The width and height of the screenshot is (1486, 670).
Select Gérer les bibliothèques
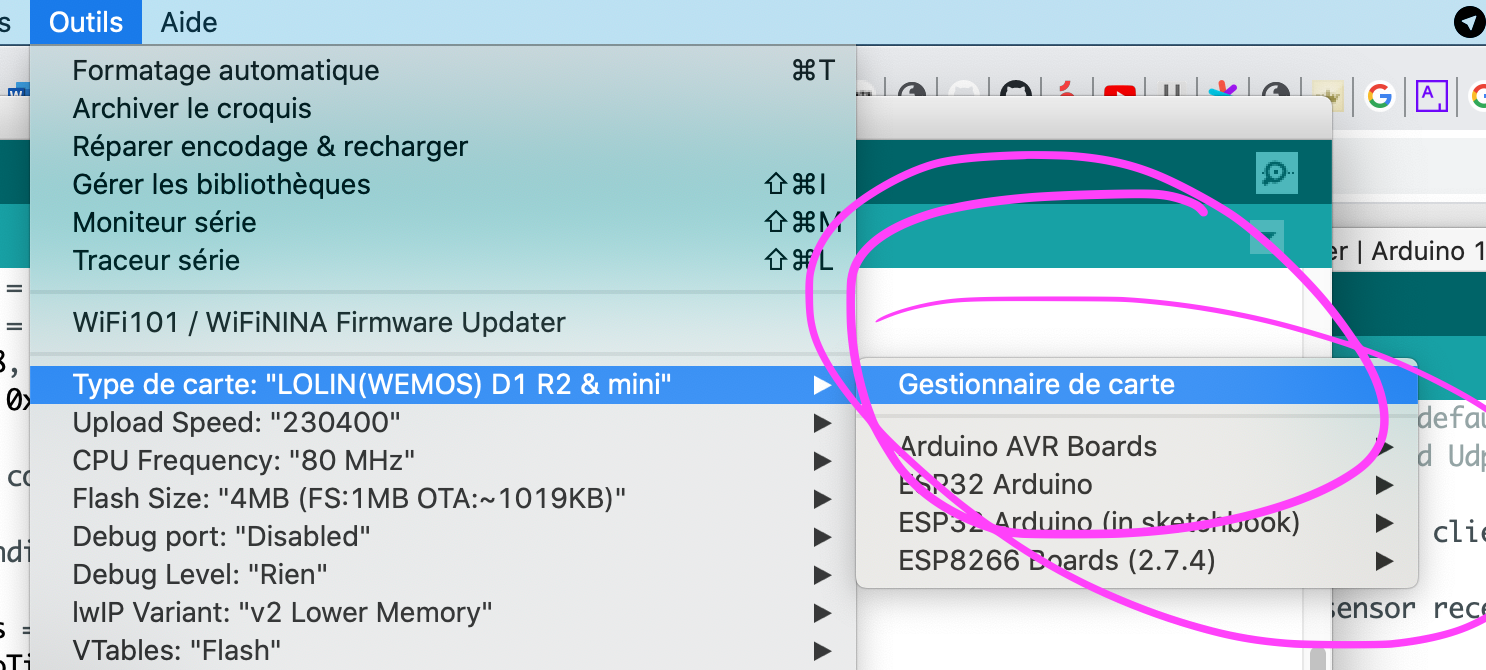(222, 185)
